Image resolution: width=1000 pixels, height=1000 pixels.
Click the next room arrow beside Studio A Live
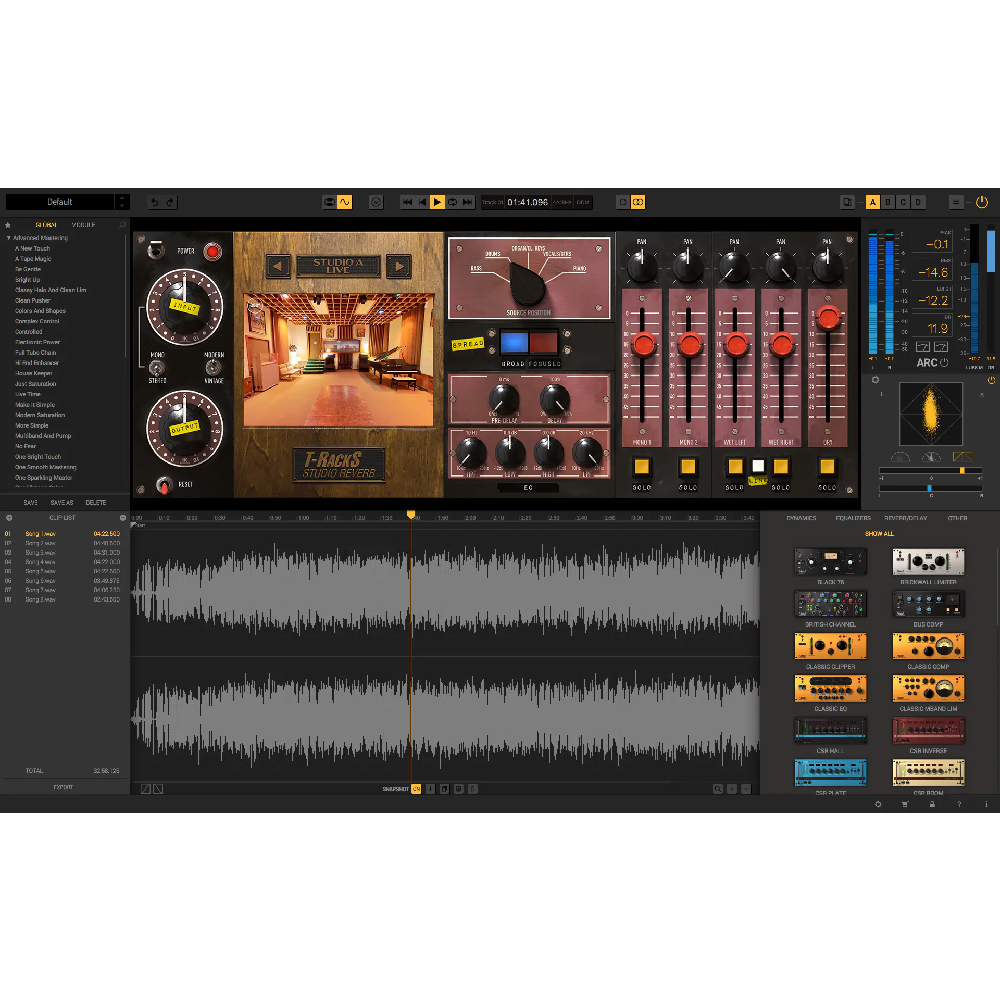click(x=400, y=266)
